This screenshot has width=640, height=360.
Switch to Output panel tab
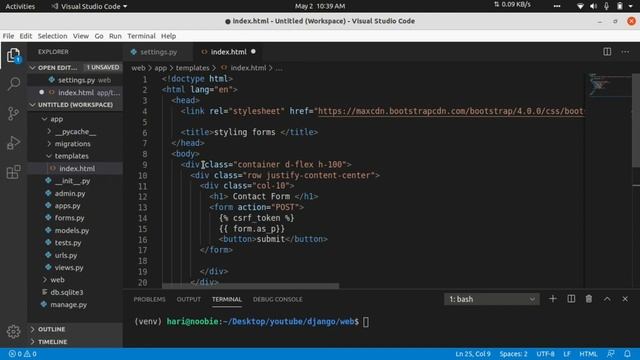coord(189,299)
